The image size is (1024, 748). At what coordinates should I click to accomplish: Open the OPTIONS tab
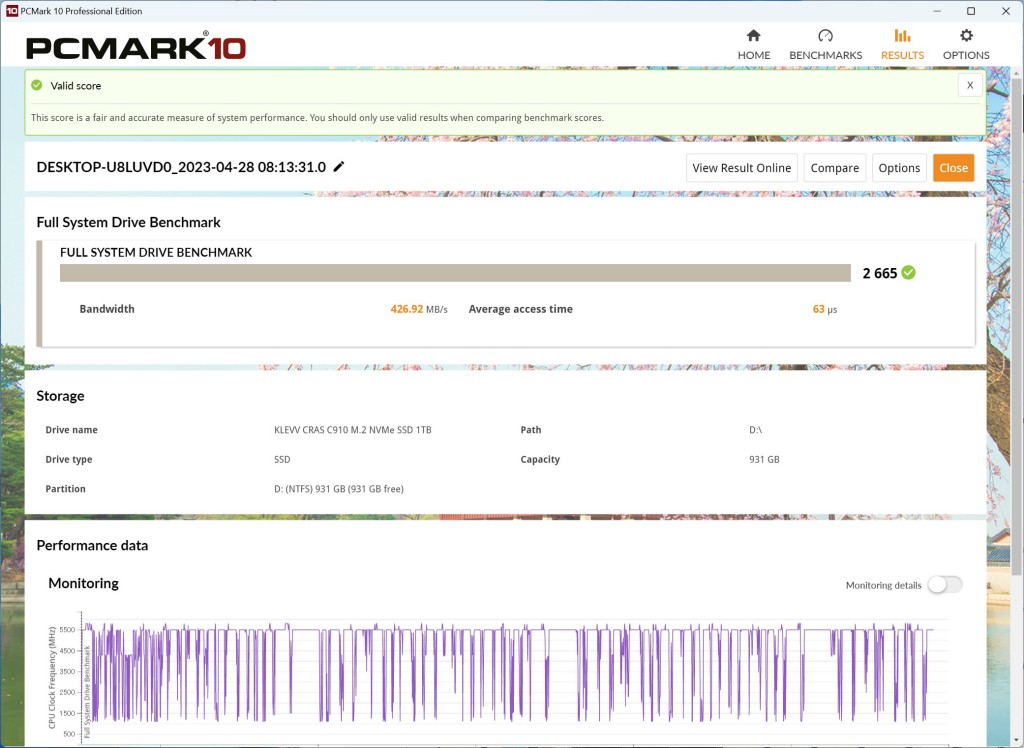point(966,44)
